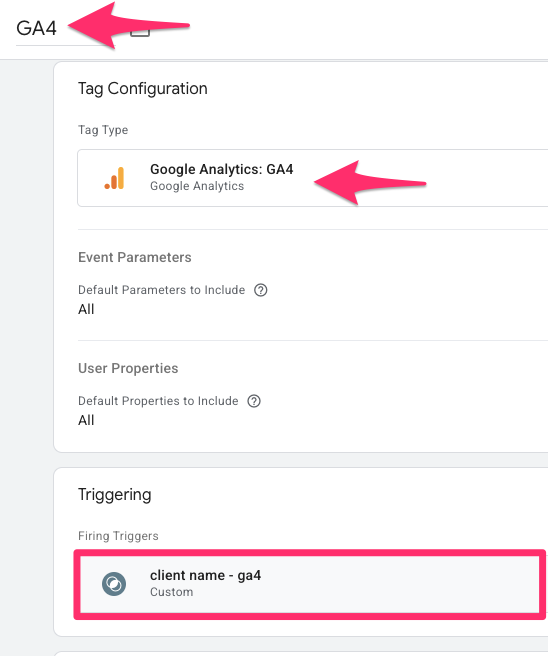The image size is (548, 656).
Task: Click the Custom subtitle under the trigger name
Action: 172,592
